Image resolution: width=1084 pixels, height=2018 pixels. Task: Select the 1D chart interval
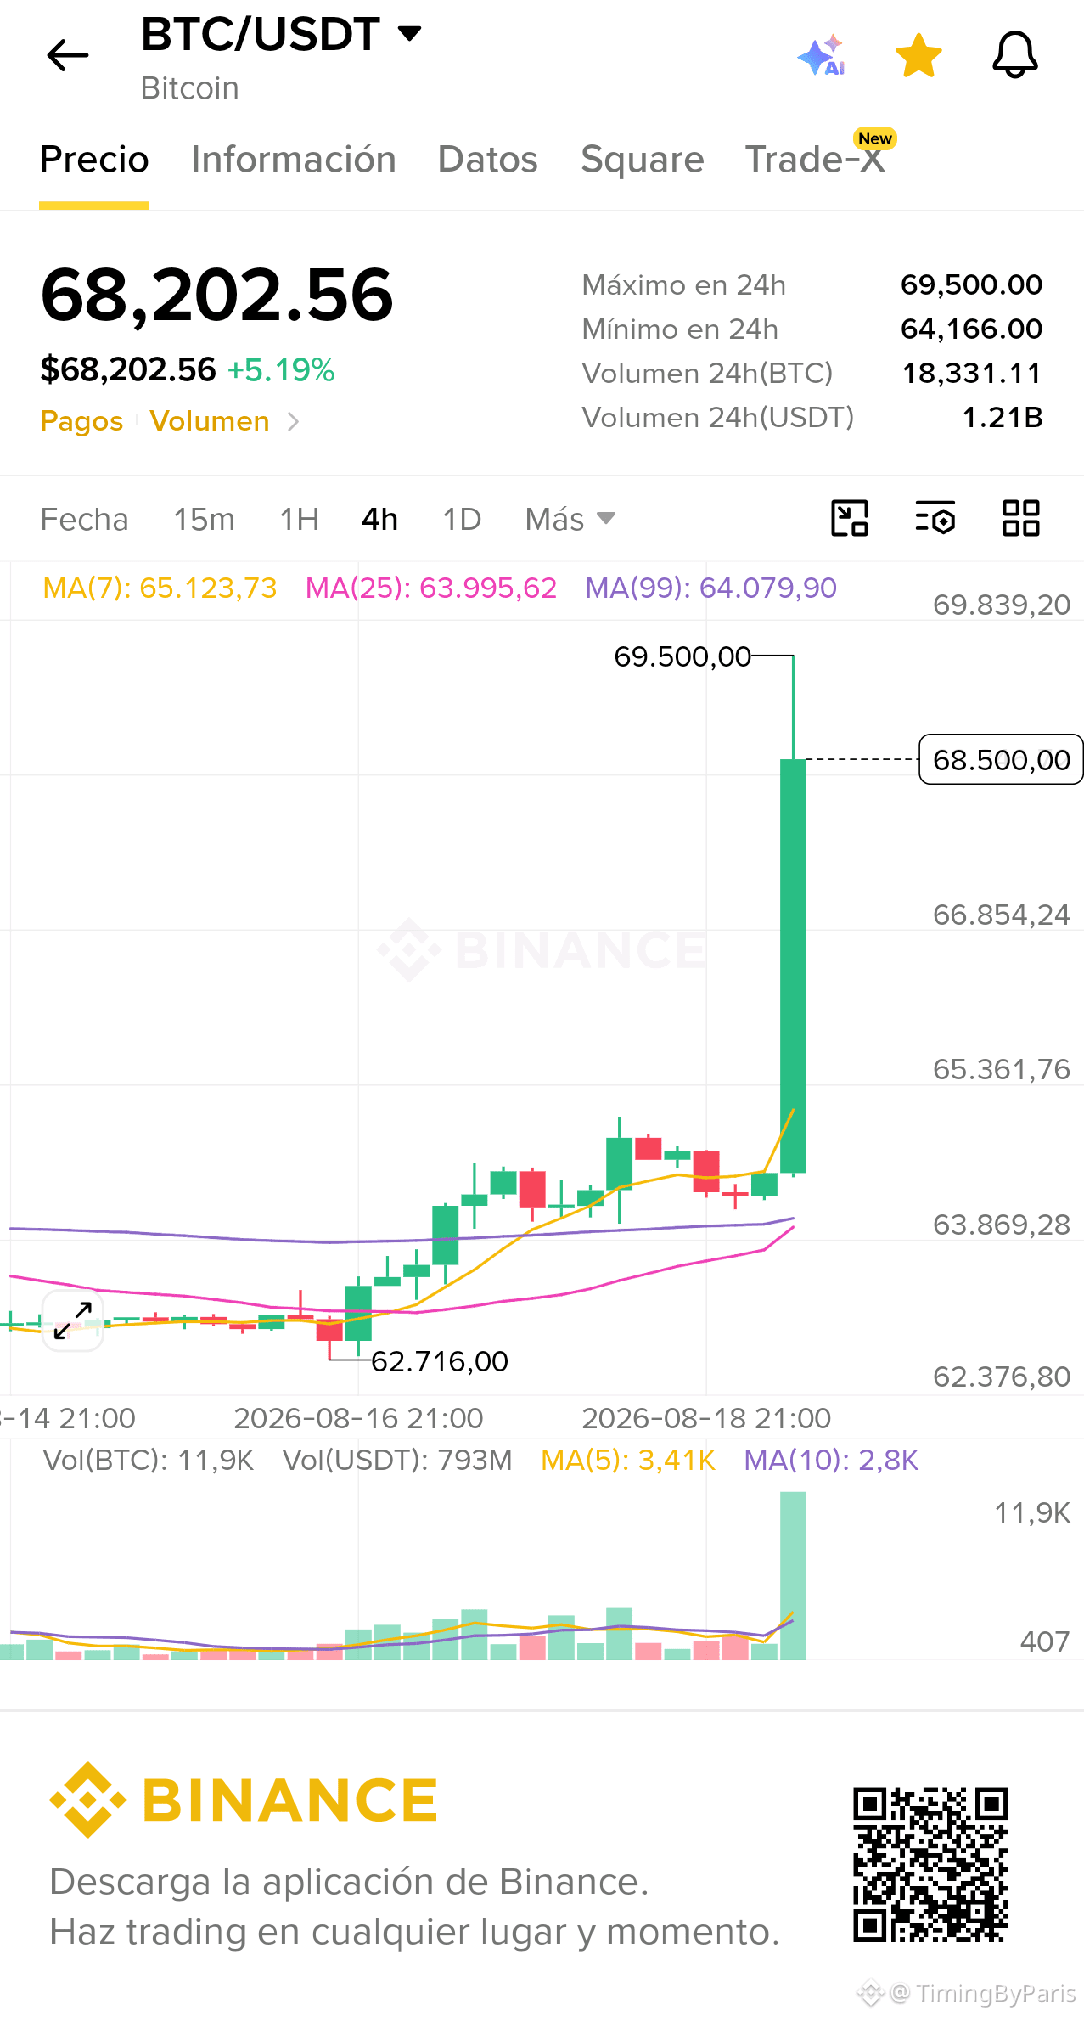tap(462, 519)
